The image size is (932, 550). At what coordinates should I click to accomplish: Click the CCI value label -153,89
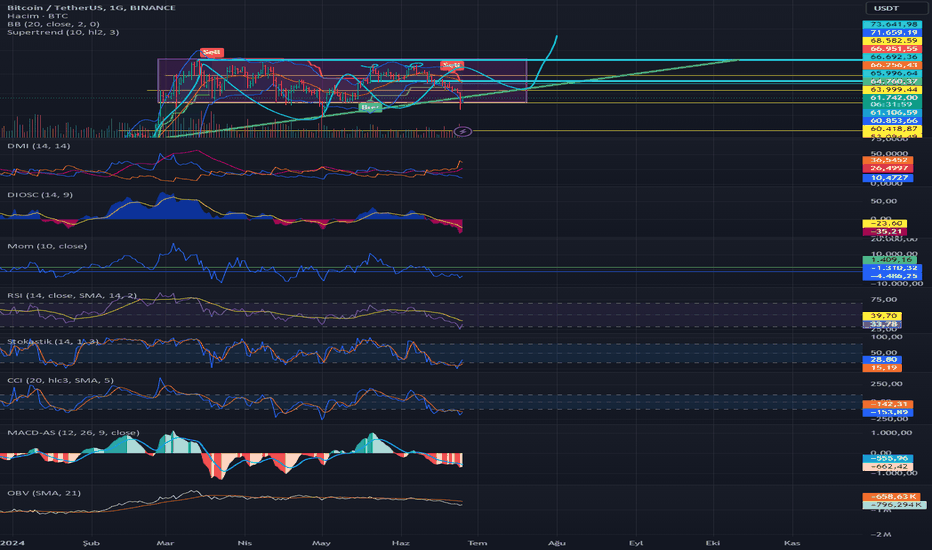coord(888,412)
